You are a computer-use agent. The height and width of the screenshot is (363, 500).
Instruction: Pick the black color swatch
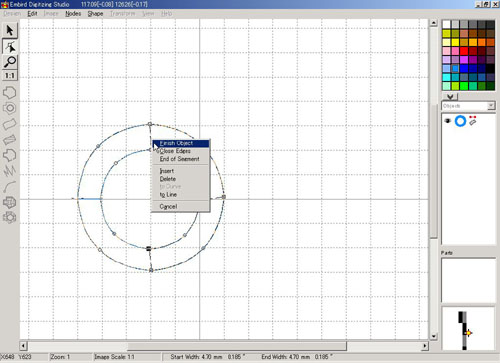click(490, 68)
